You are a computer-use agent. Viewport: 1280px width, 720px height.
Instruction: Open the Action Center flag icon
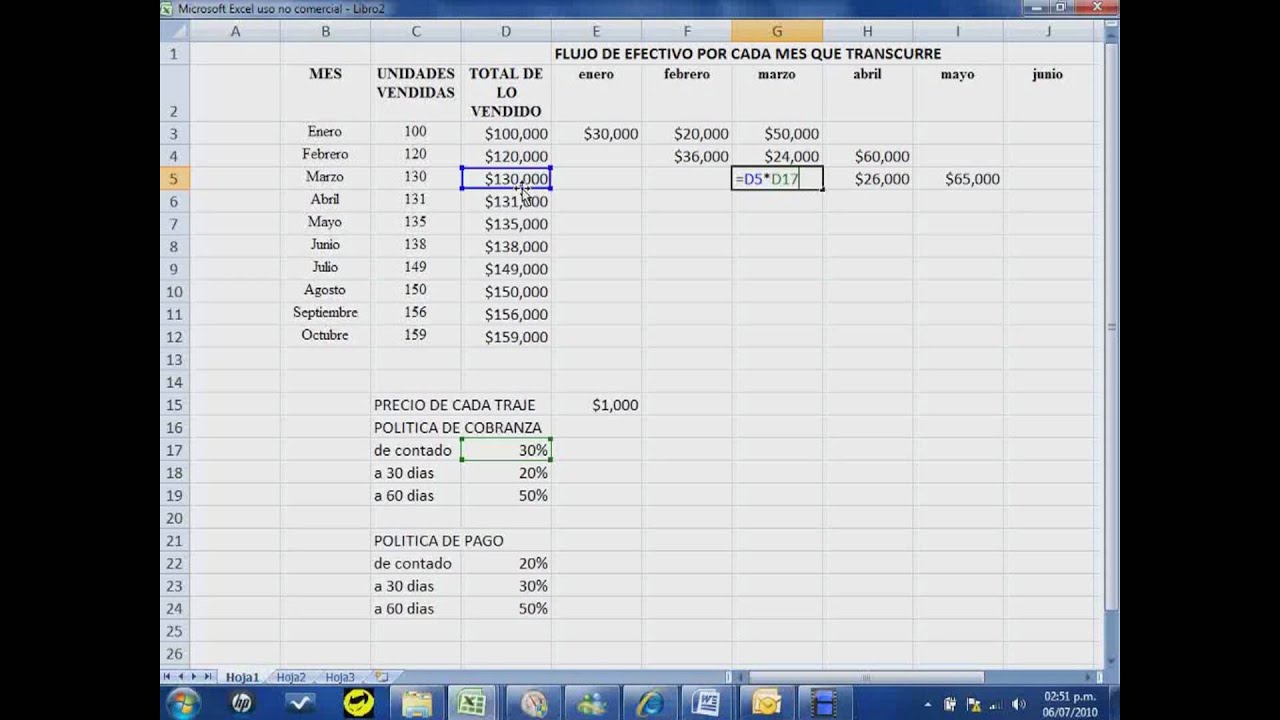pyautogui.click(x=973, y=704)
